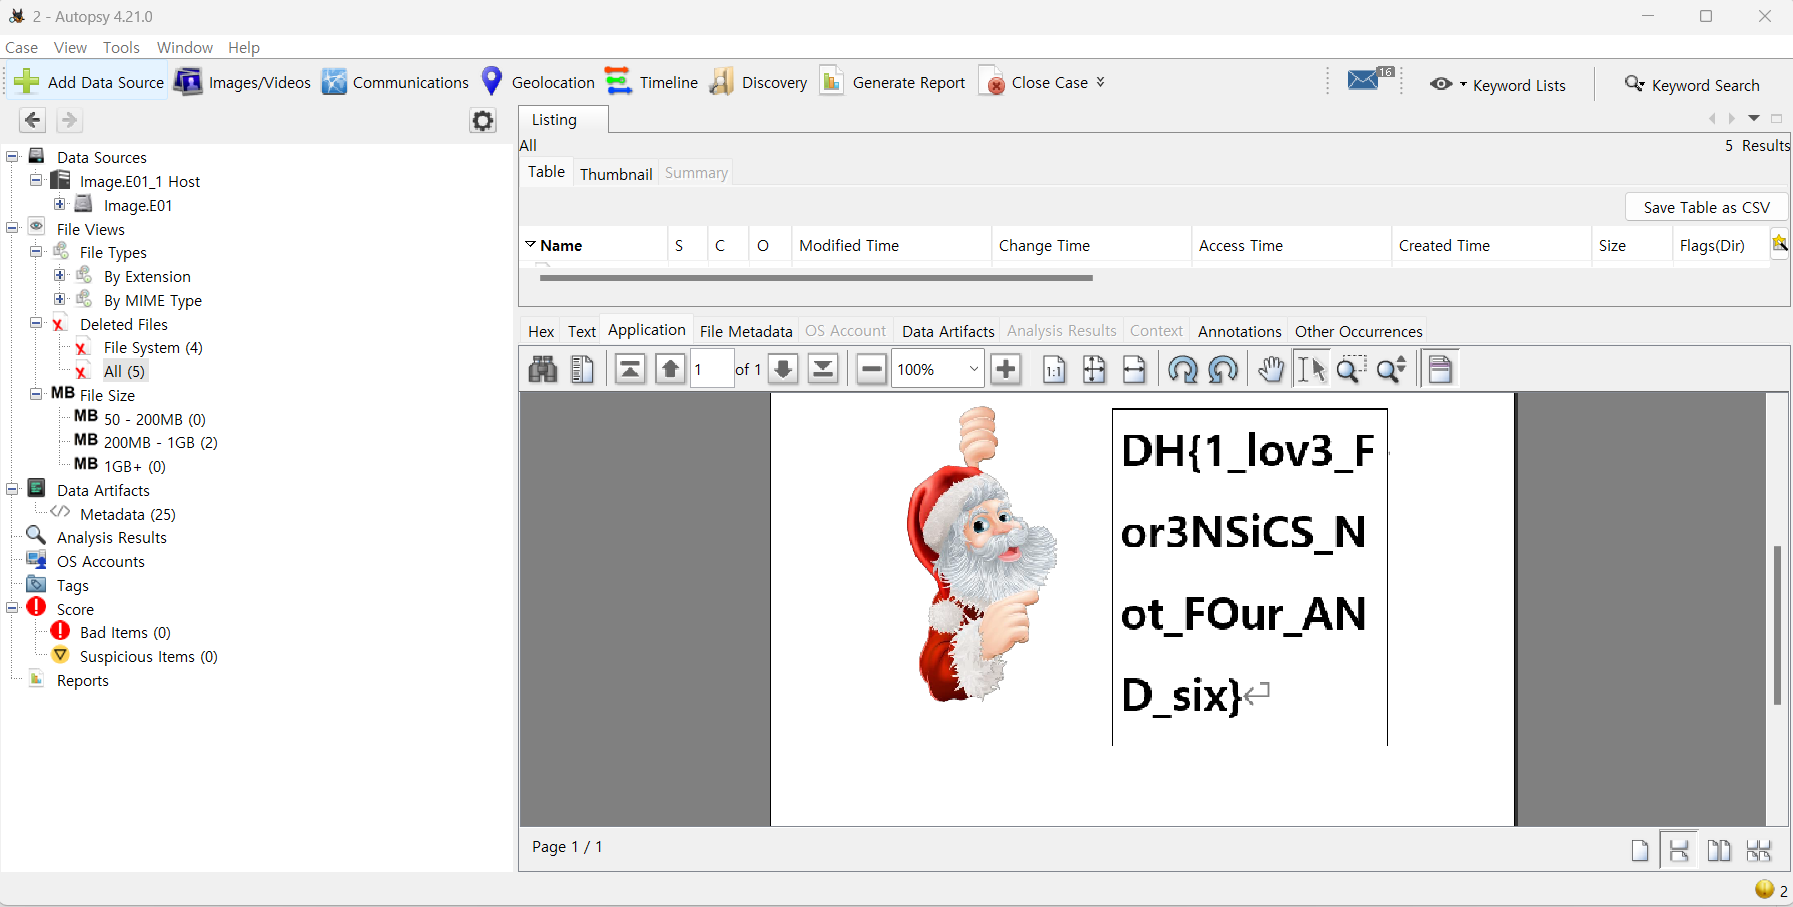Switch to single page view
The image size is (1793, 907).
click(x=1640, y=851)
